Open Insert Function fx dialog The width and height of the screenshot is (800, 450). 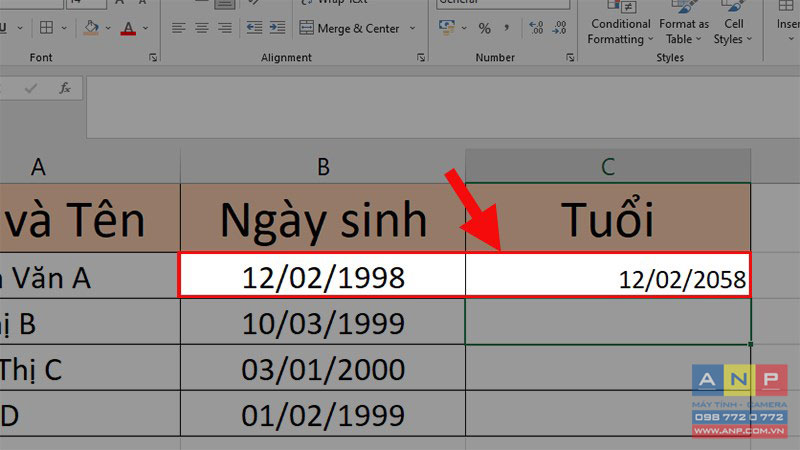(65, 88)
